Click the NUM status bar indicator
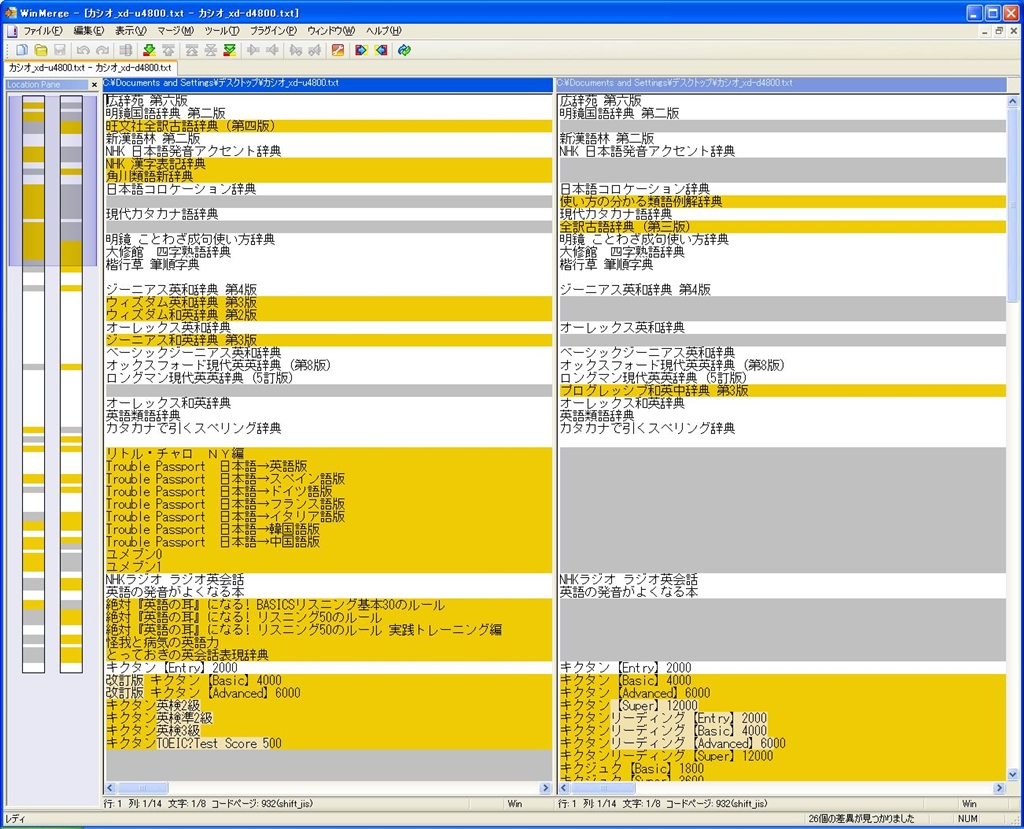Viewport: 1024px width, 829px height. click(x=967, y=819)
